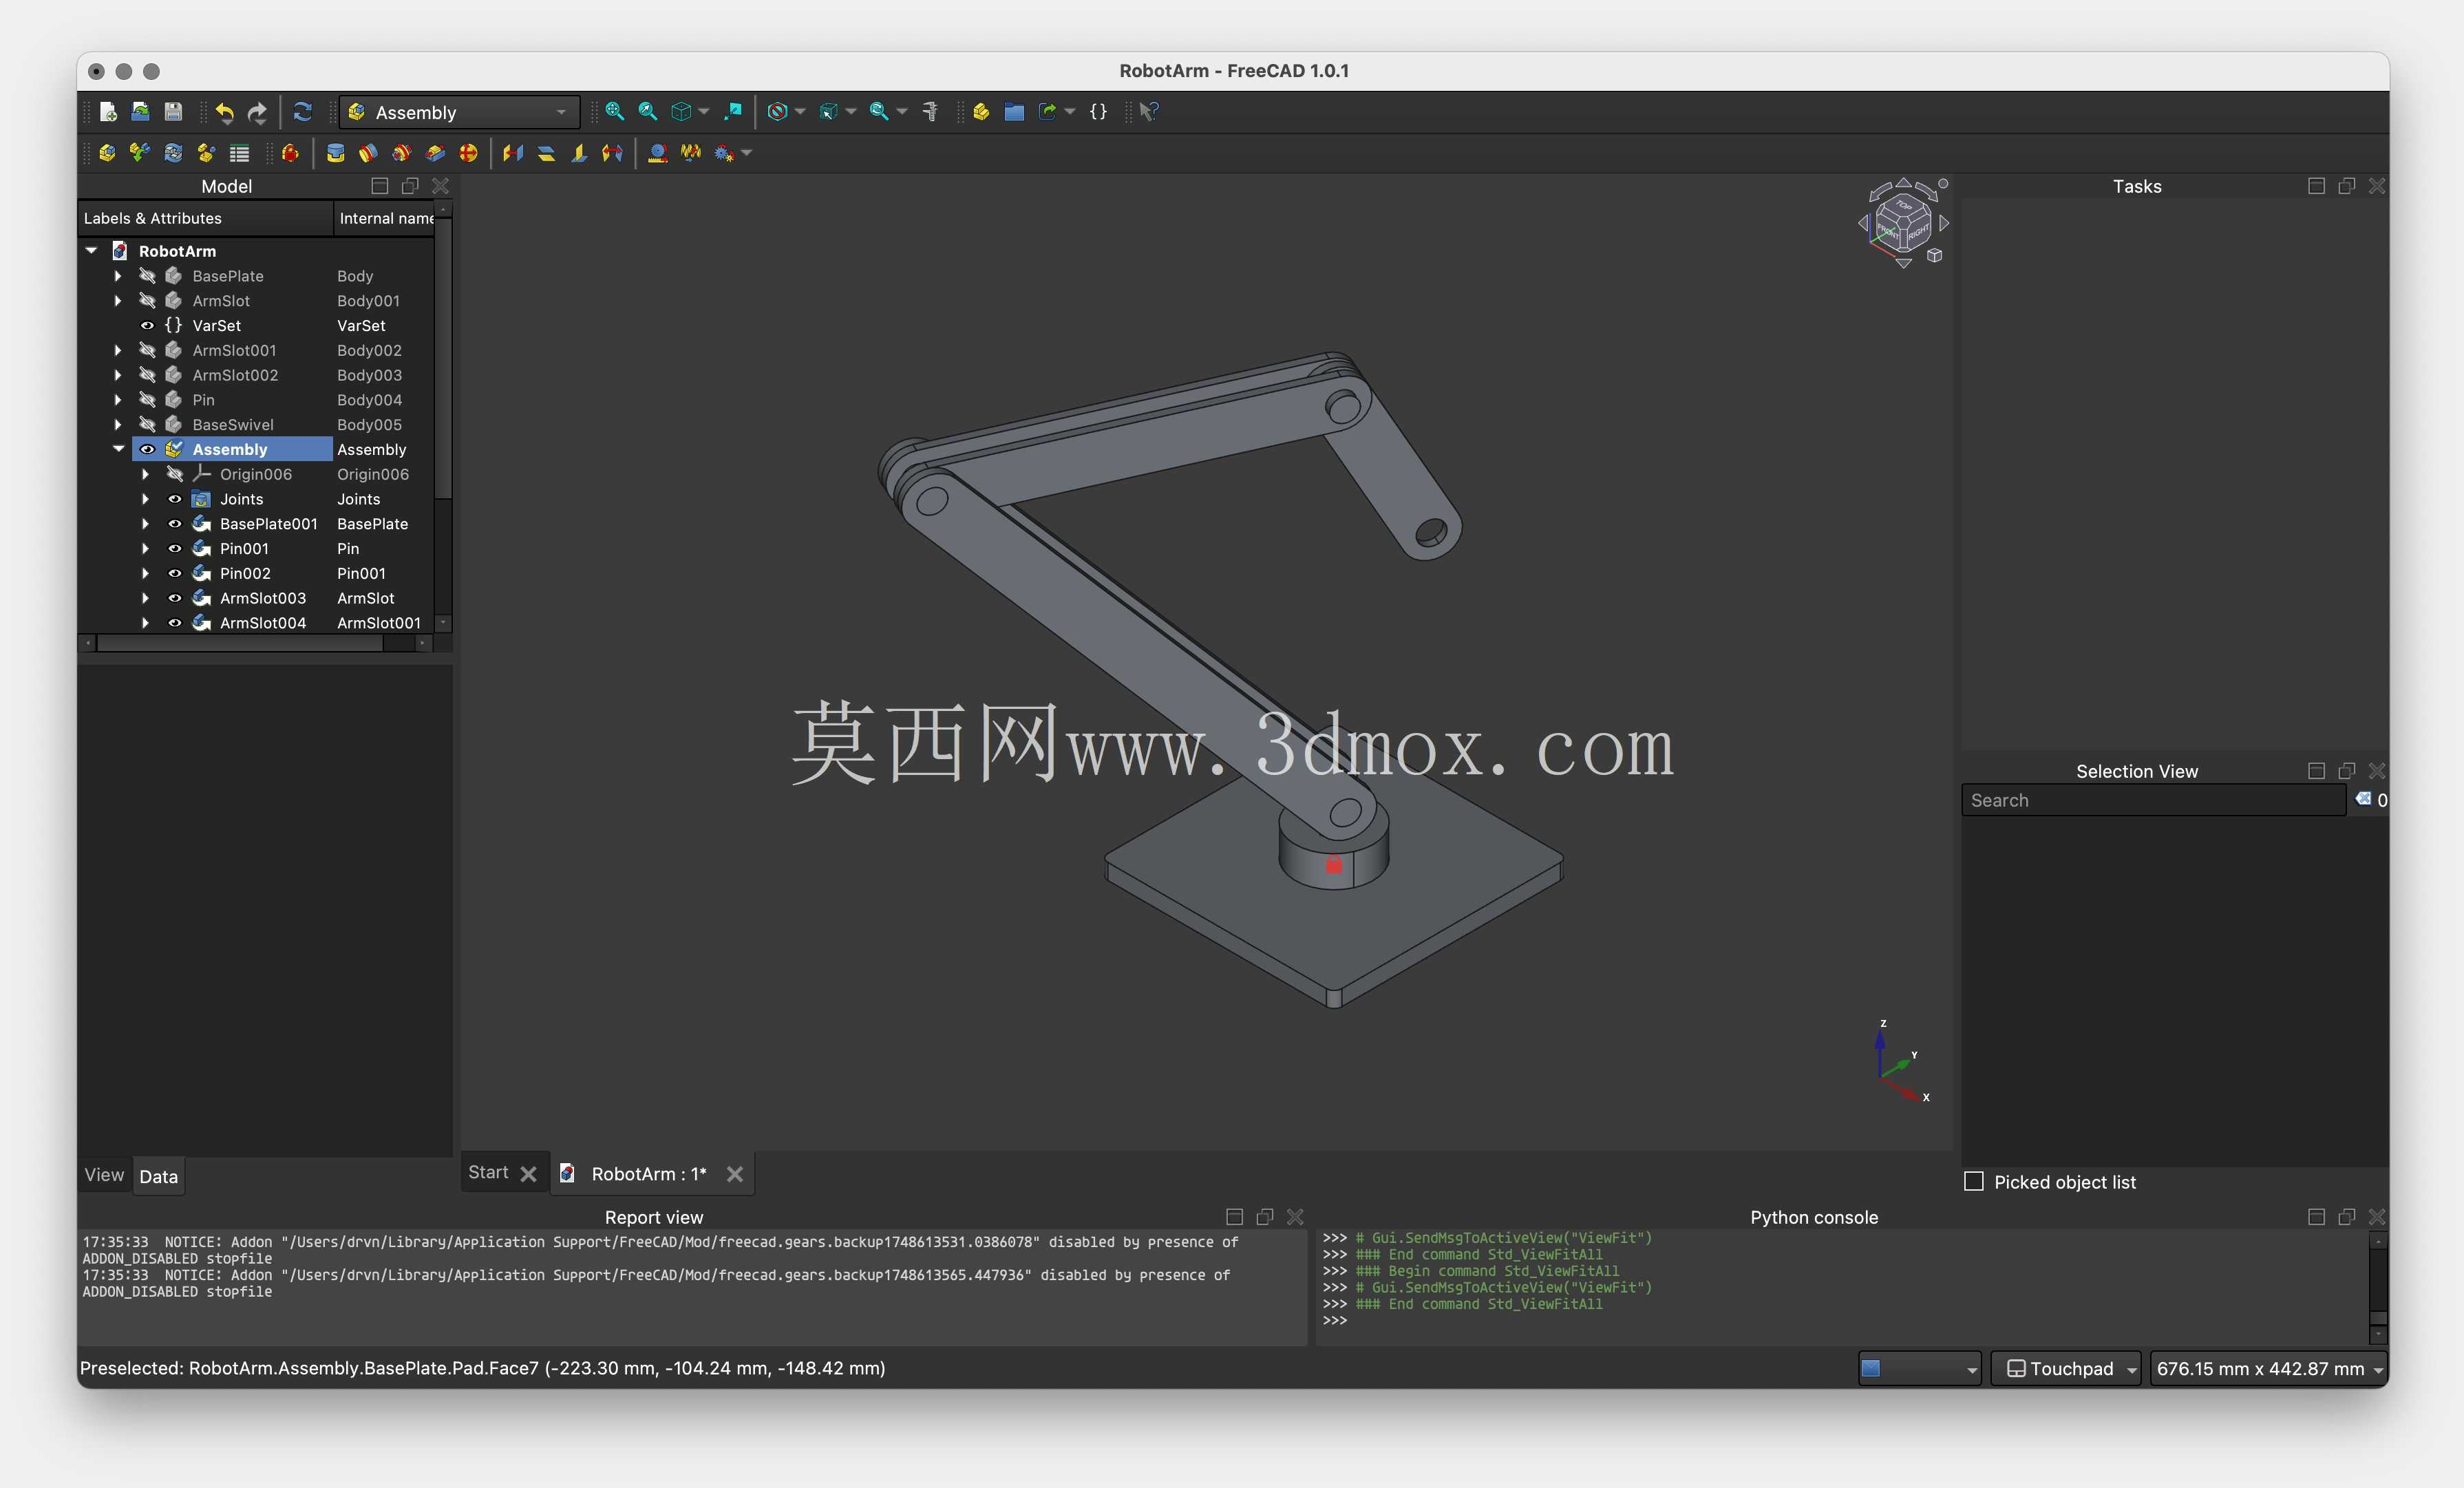The image size is (2464, 1488).
Task: Create a Slider joint
Action: (x=435, y=153)
